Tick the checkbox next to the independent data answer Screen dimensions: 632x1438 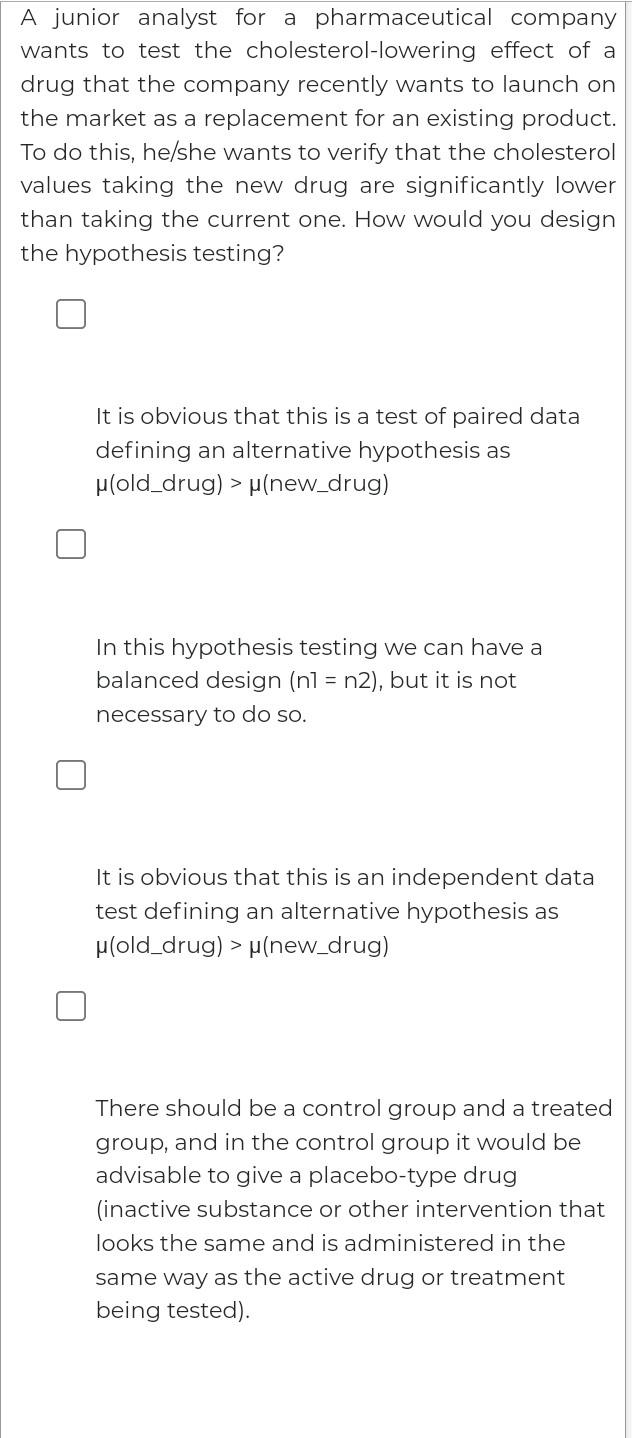tap(71, 774)
